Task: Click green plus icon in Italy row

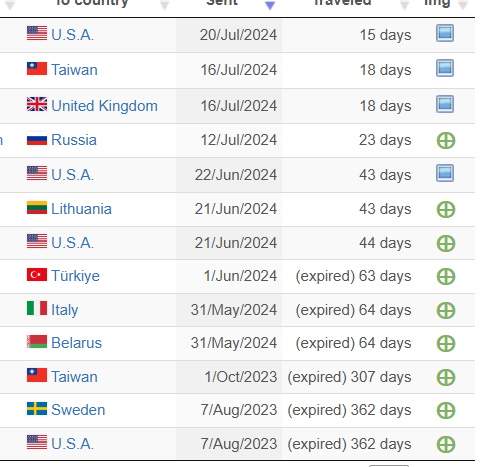Action: (446, 311)
